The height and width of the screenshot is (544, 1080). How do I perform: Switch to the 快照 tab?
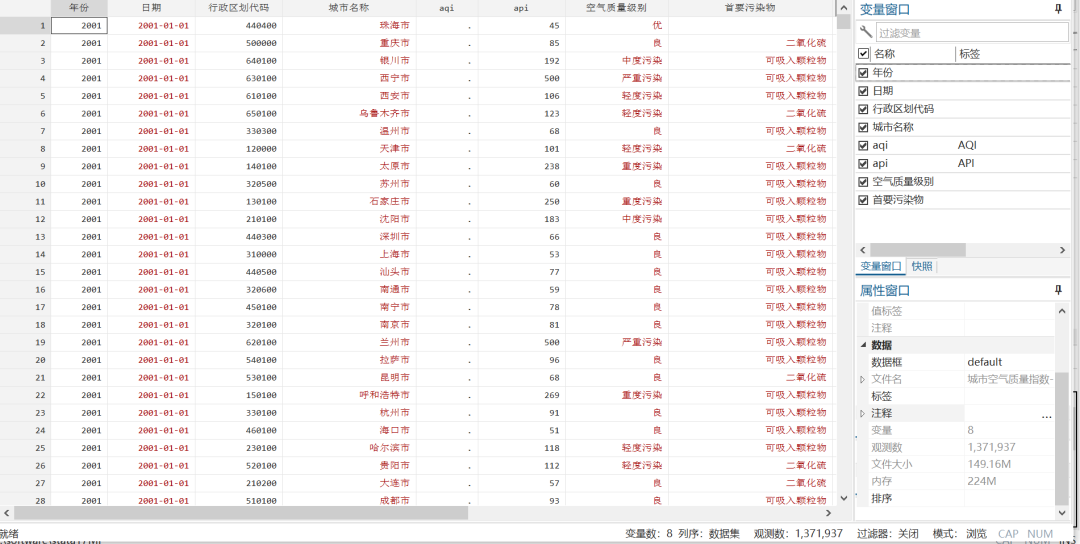tap(922, 266)
